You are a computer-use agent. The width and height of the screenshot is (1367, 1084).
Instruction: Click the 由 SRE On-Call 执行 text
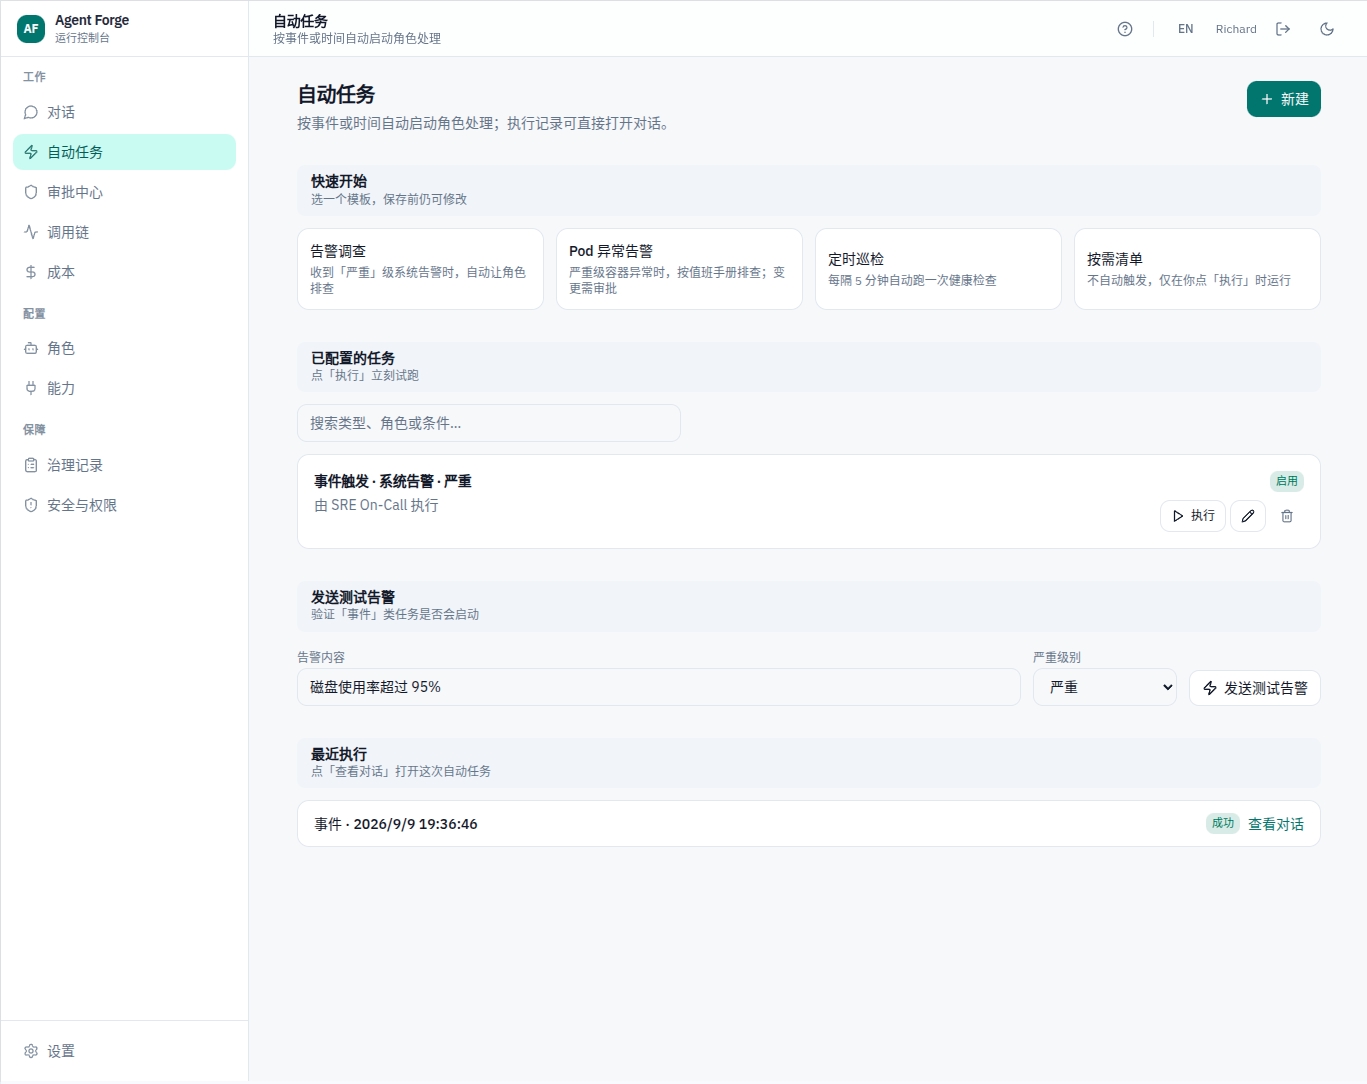point(376,505)
